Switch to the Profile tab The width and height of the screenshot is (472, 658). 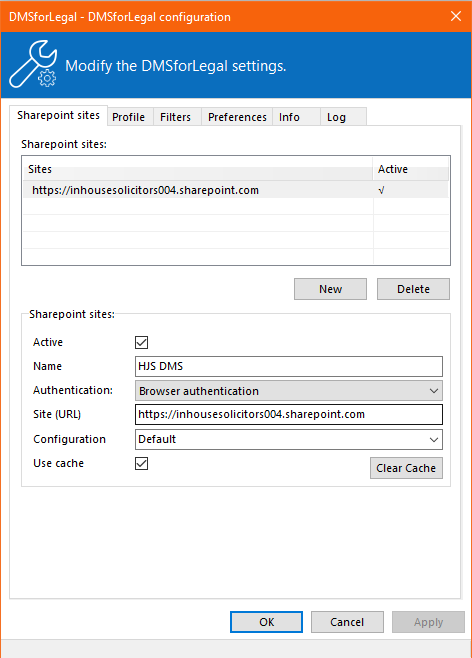tap(128, 117)
